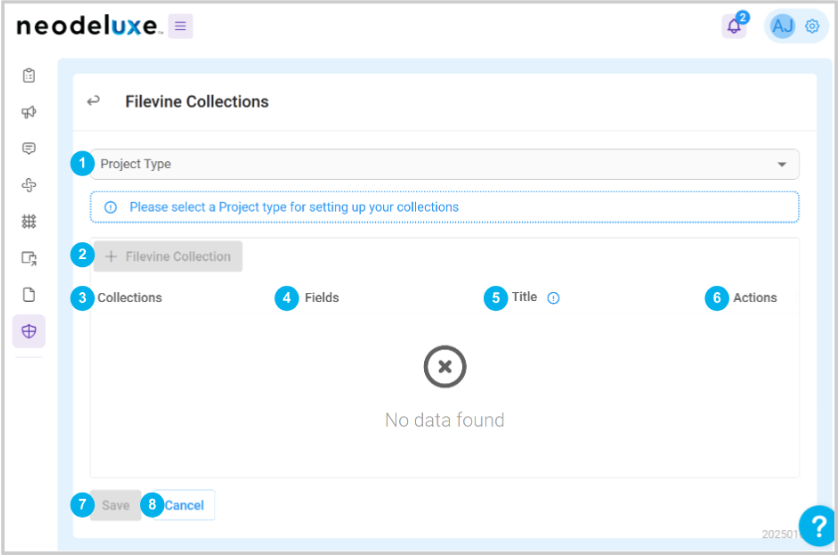Open the document page sidebar icon
Screen dimensions: 840x558
pos(29,295)
